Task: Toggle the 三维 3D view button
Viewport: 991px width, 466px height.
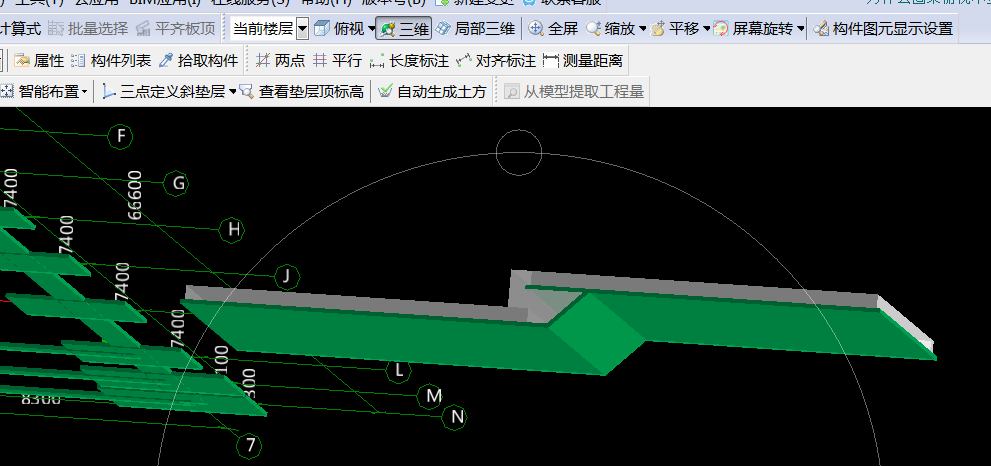Action: [404, 28]
